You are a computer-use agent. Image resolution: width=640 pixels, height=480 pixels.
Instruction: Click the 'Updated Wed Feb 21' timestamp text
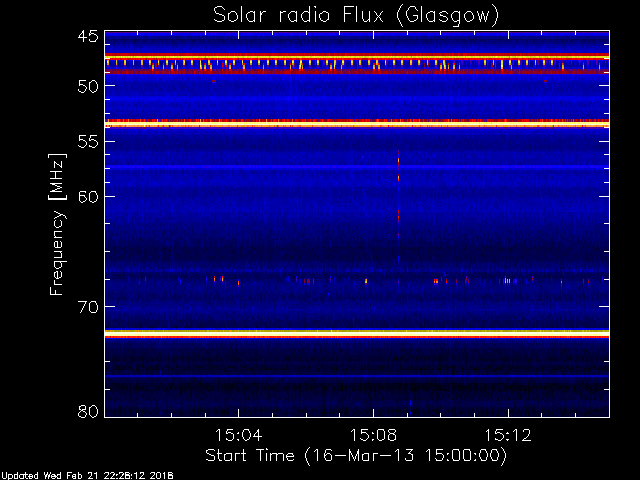(x=87, y=476)
